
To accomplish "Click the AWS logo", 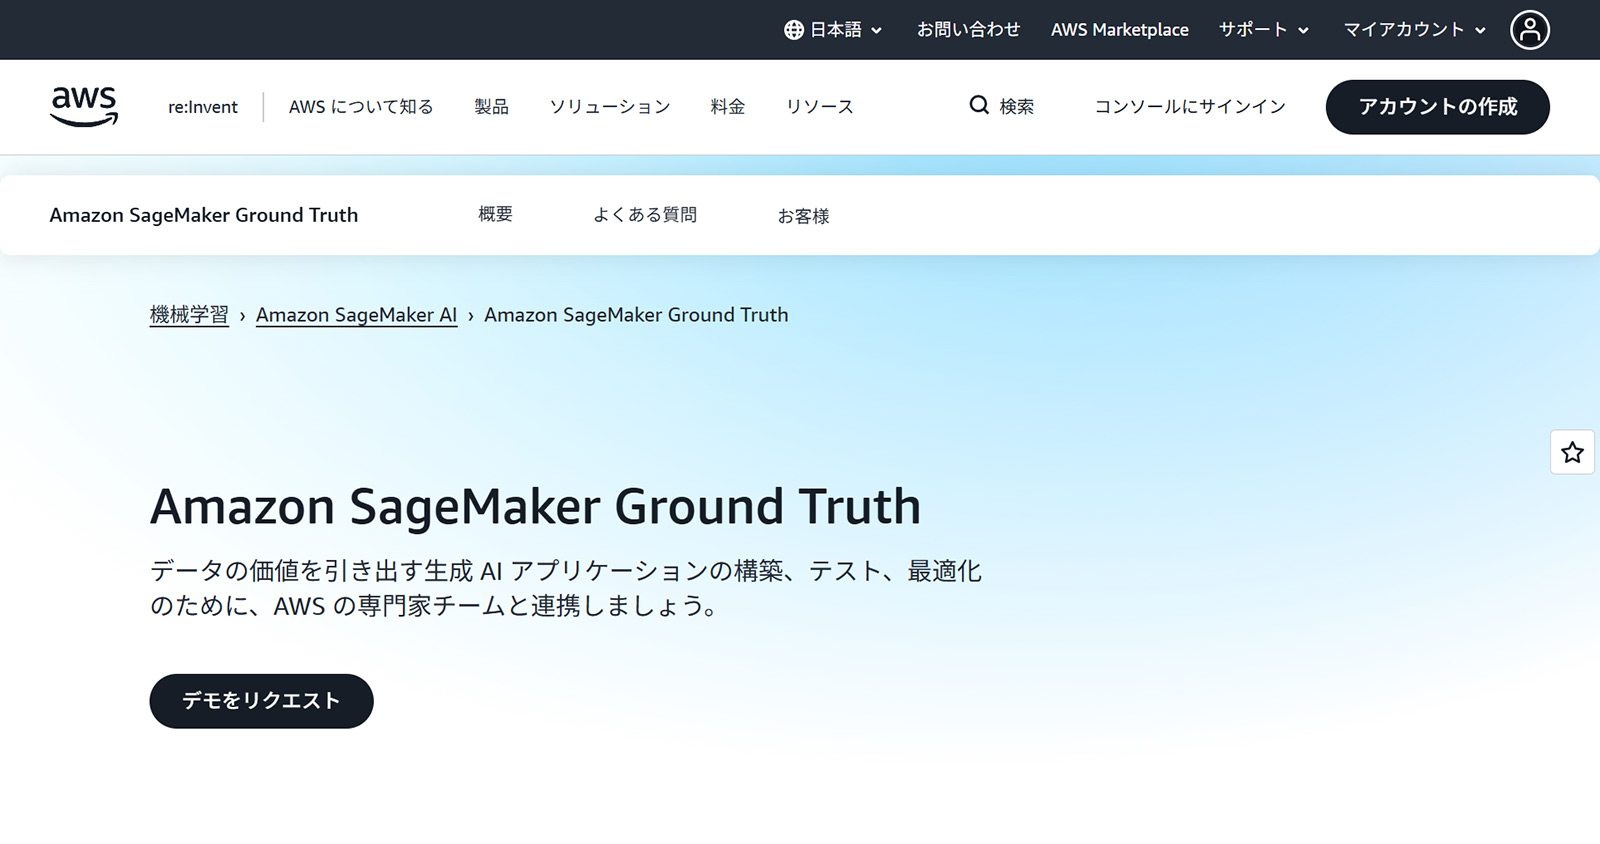I will (84, 106).
